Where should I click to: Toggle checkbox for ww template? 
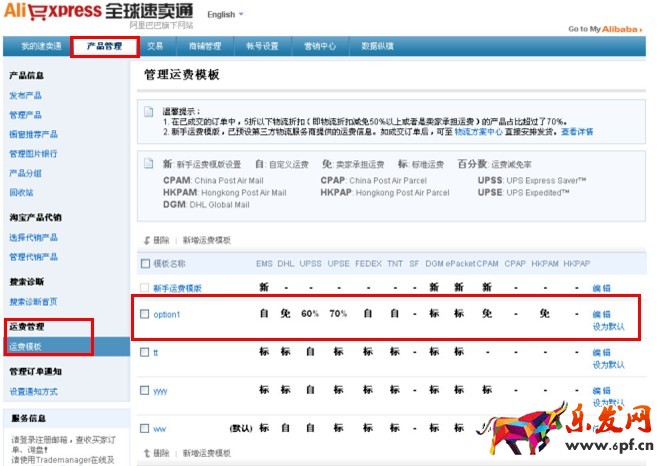[144, 428]
